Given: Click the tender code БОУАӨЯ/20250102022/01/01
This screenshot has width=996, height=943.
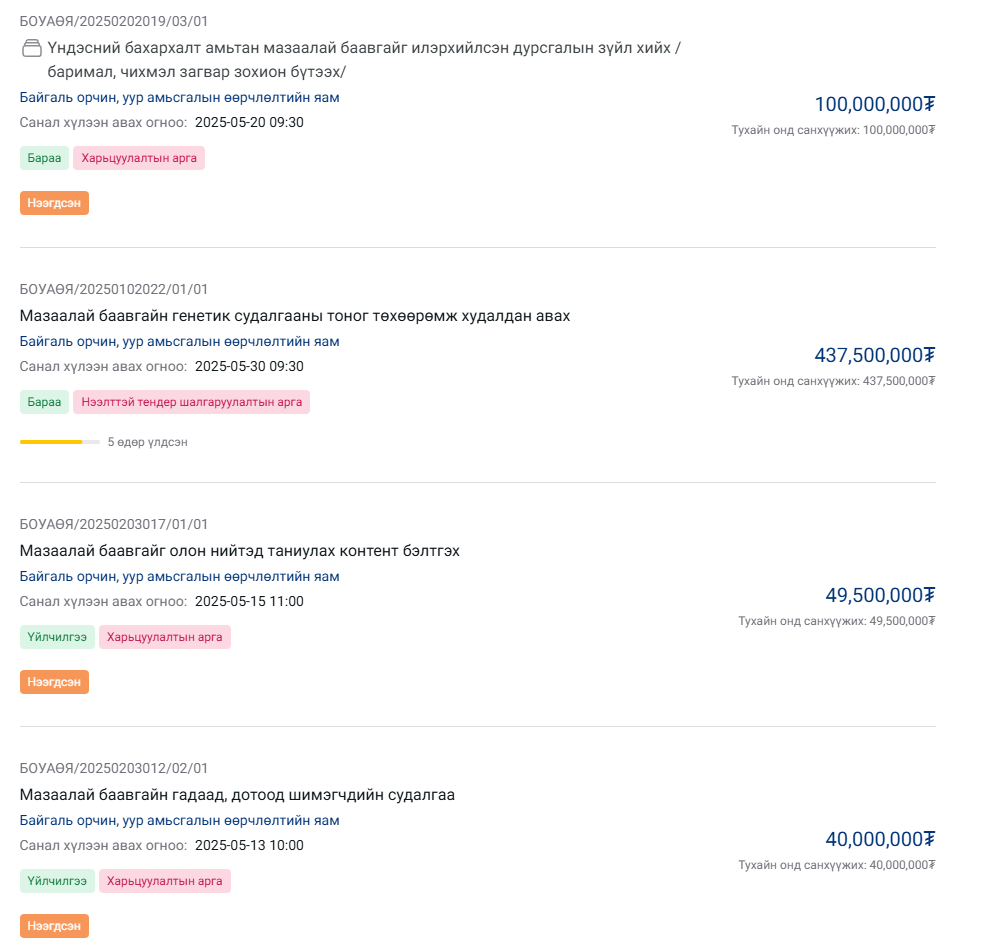Looking at the screenshot, I should click(114, 290).
